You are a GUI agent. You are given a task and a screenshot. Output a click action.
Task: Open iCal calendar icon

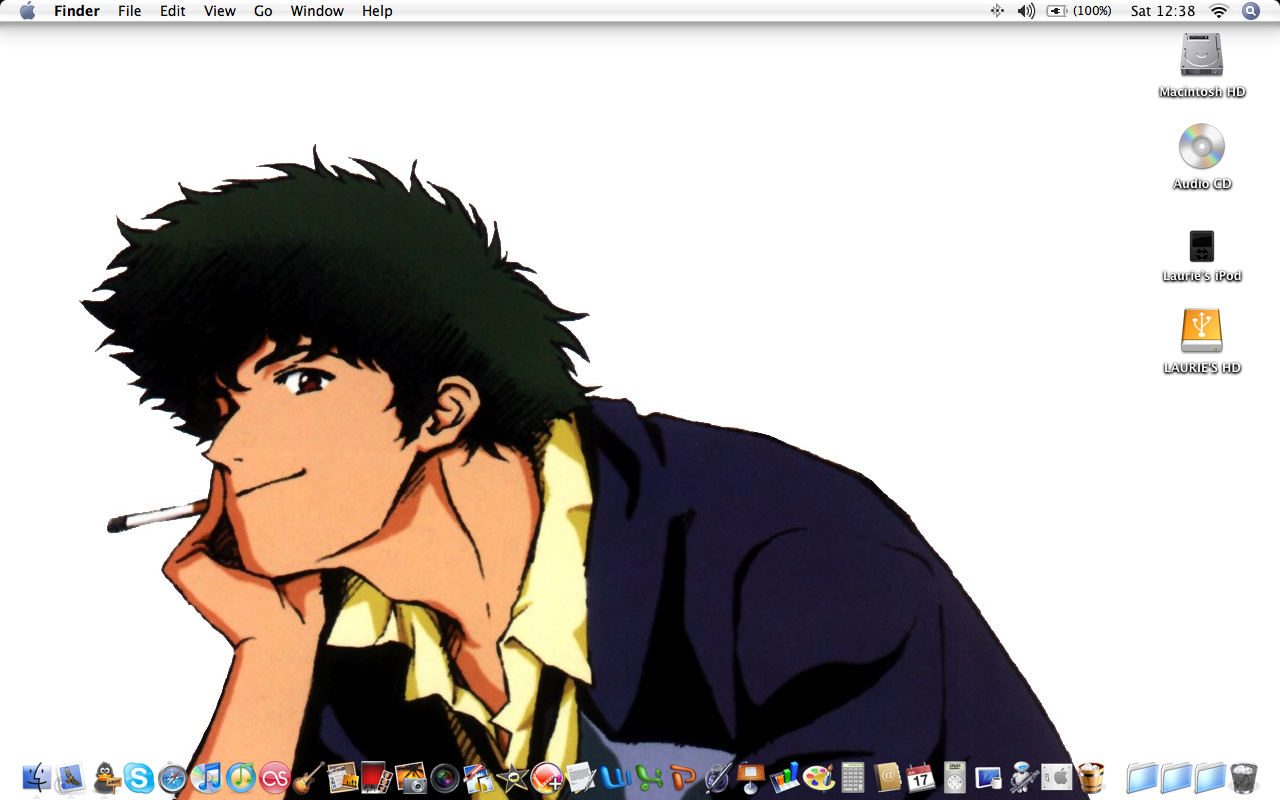click(921, 777)
